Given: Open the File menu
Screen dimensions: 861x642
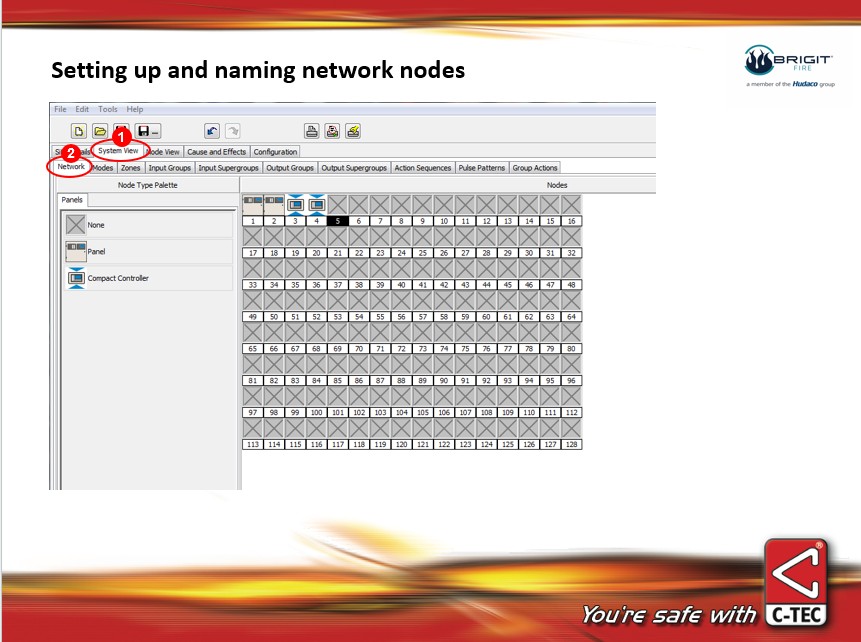Looking at the screenshot, I should (x=60, y=109).
